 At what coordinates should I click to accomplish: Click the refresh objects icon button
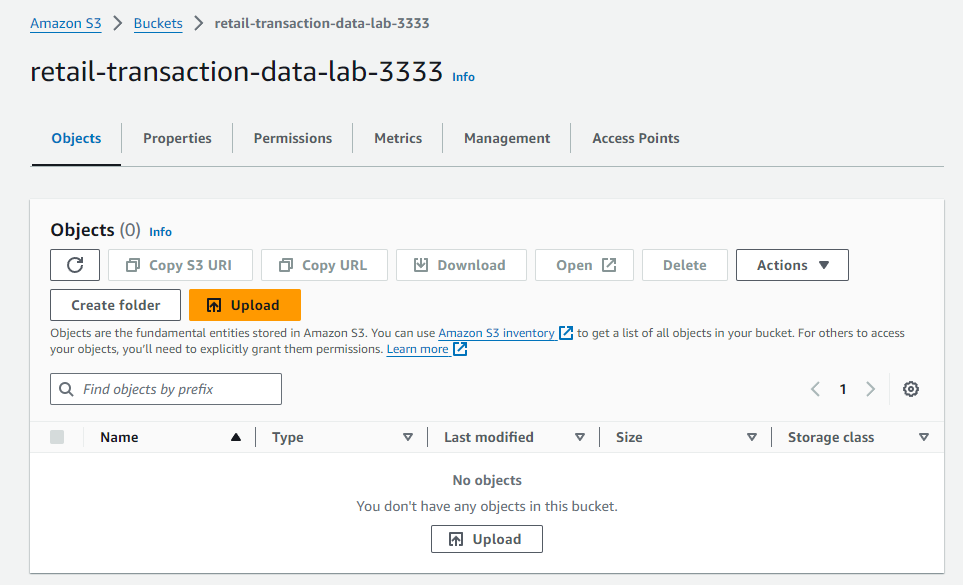point(75,265)
